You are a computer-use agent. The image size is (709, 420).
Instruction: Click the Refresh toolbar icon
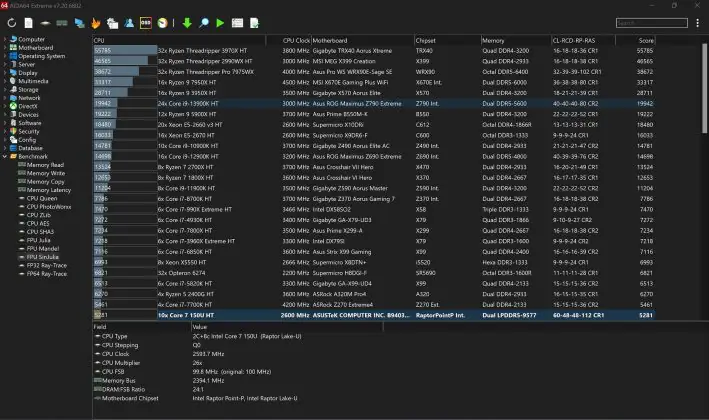(x=12, y=23)
